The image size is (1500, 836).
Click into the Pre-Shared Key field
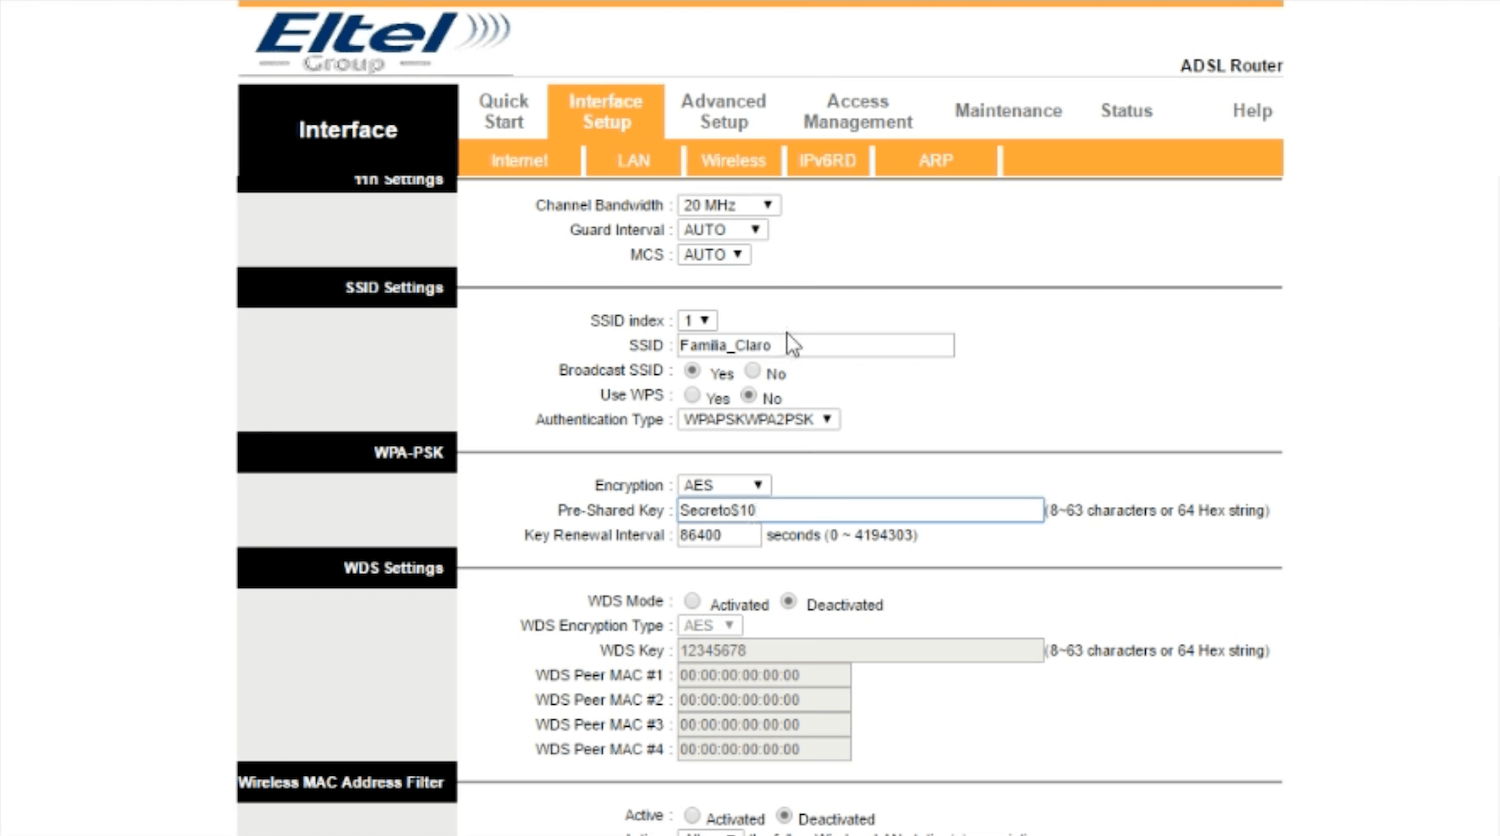pyautogui.click(x=860, y=510)
